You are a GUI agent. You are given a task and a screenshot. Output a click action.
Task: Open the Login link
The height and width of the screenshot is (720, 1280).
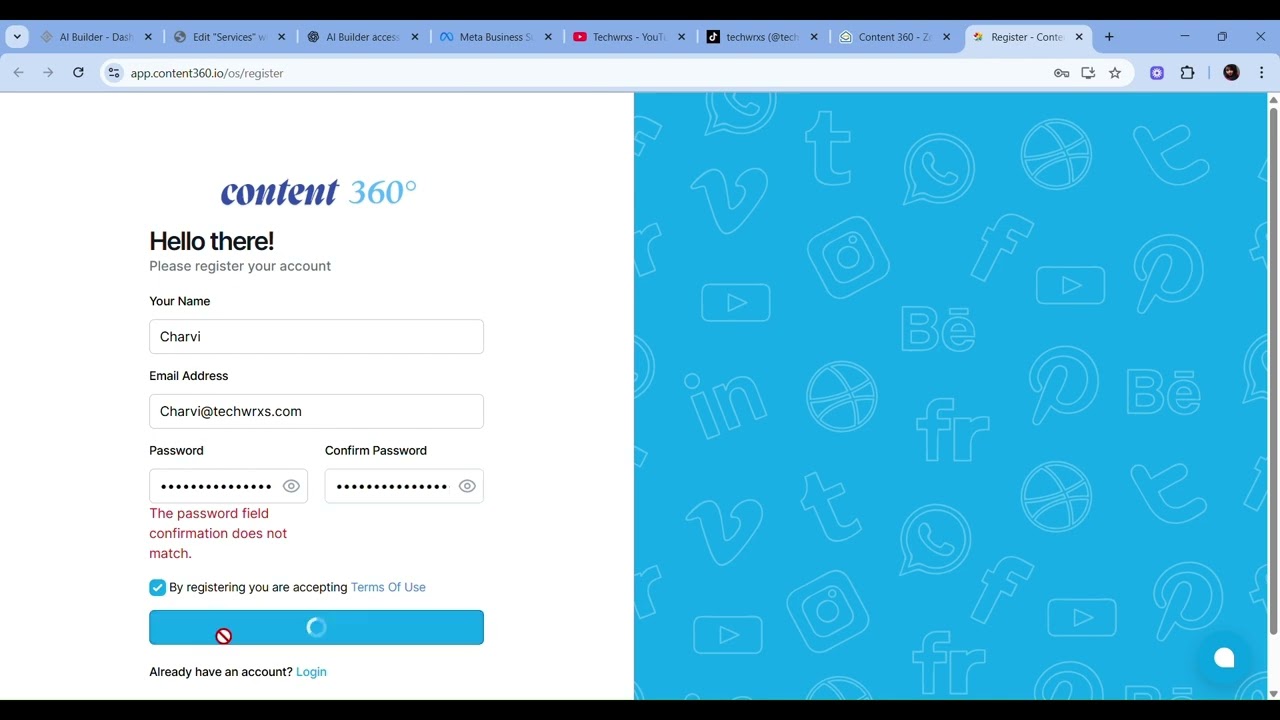point(311,672)
